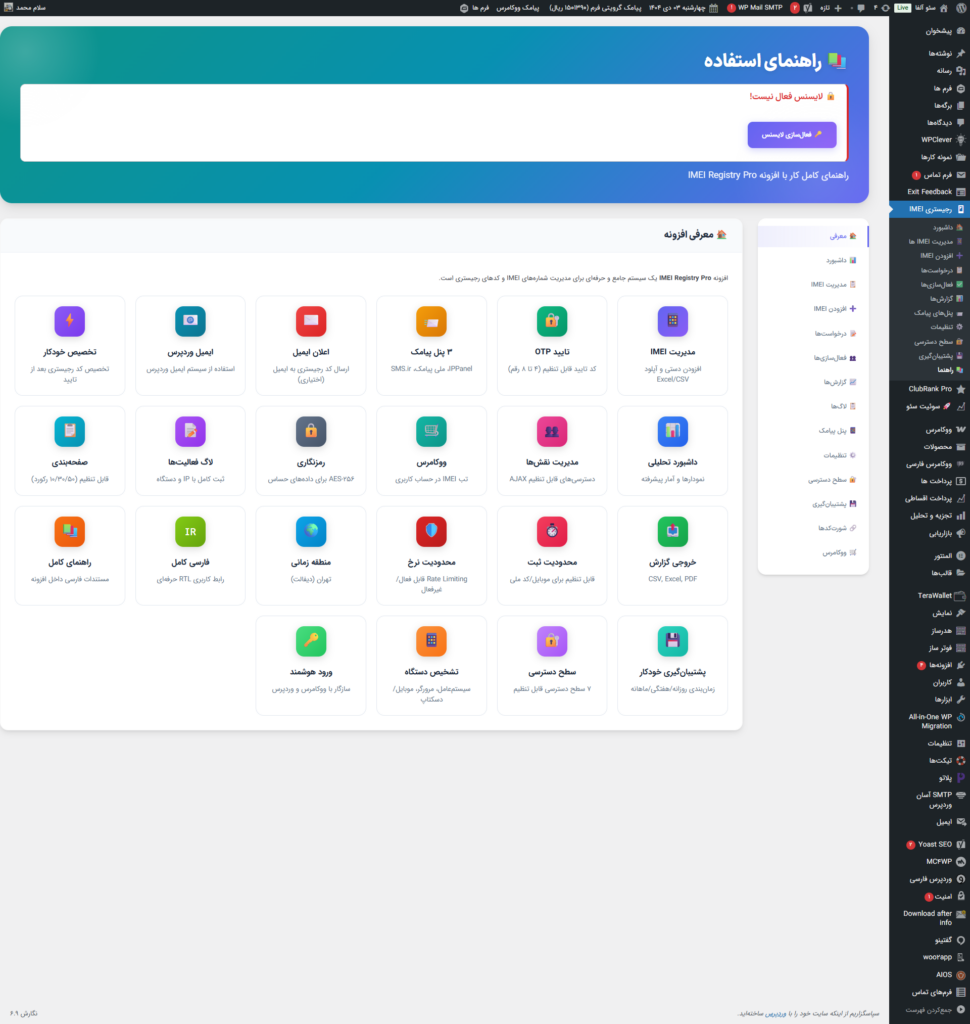Open All-in-One WP Migration in sidebar

pos(930,721)
